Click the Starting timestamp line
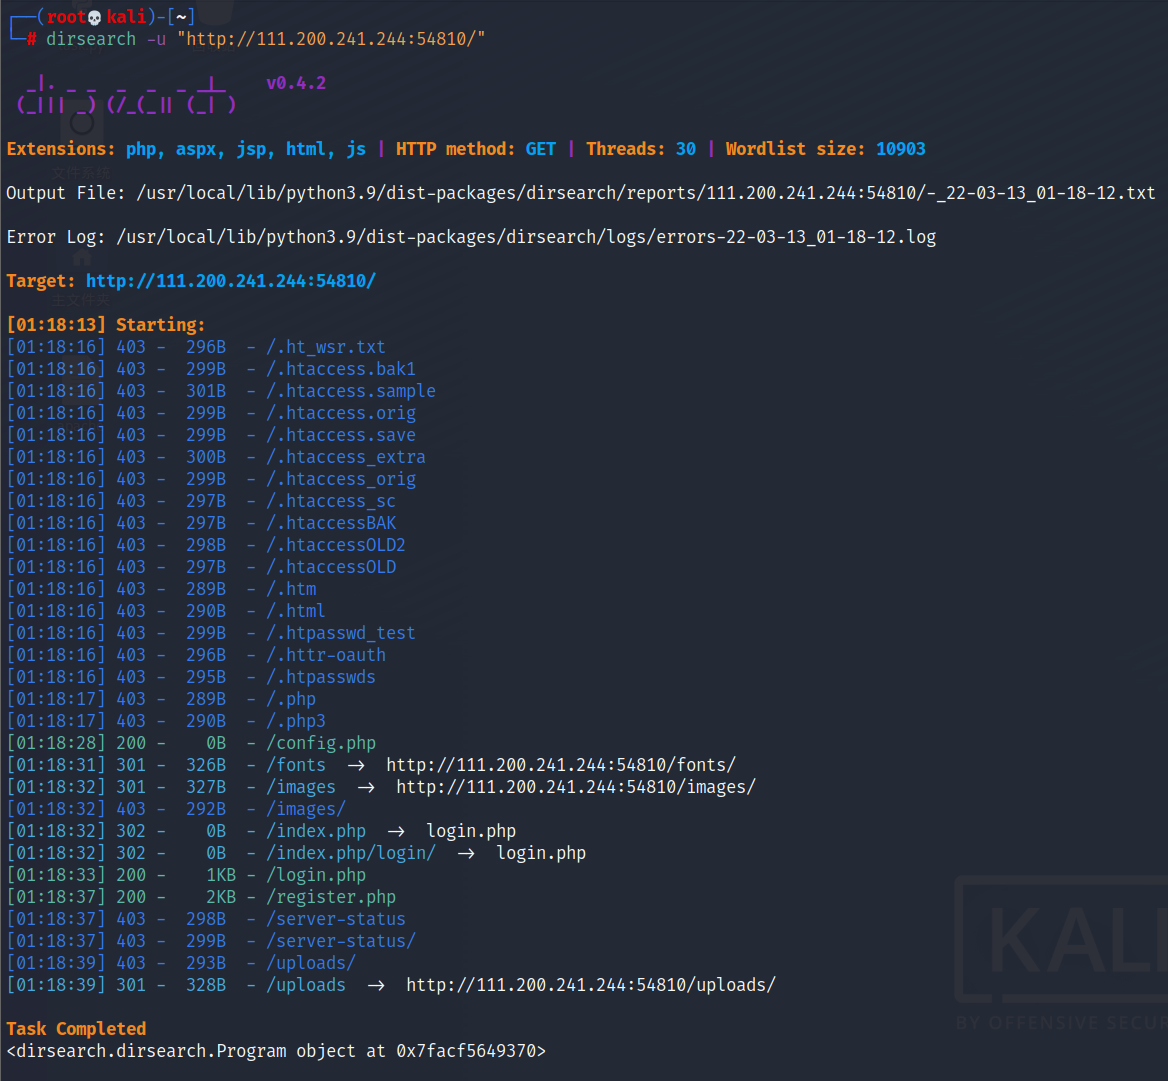The width and height of the screenshot is (1168, 1081). tap(105, 325)
